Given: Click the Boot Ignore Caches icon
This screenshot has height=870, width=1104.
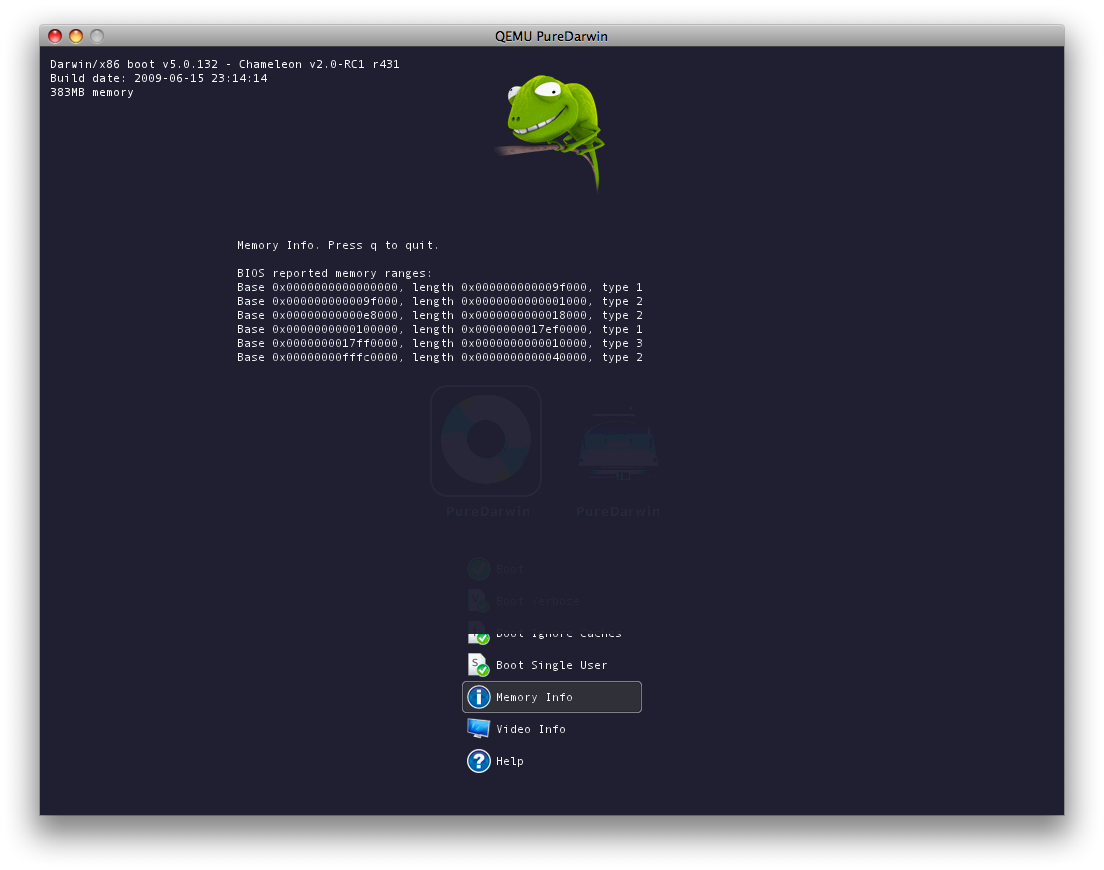Looking at the screenshot, I should click(479, 633).
